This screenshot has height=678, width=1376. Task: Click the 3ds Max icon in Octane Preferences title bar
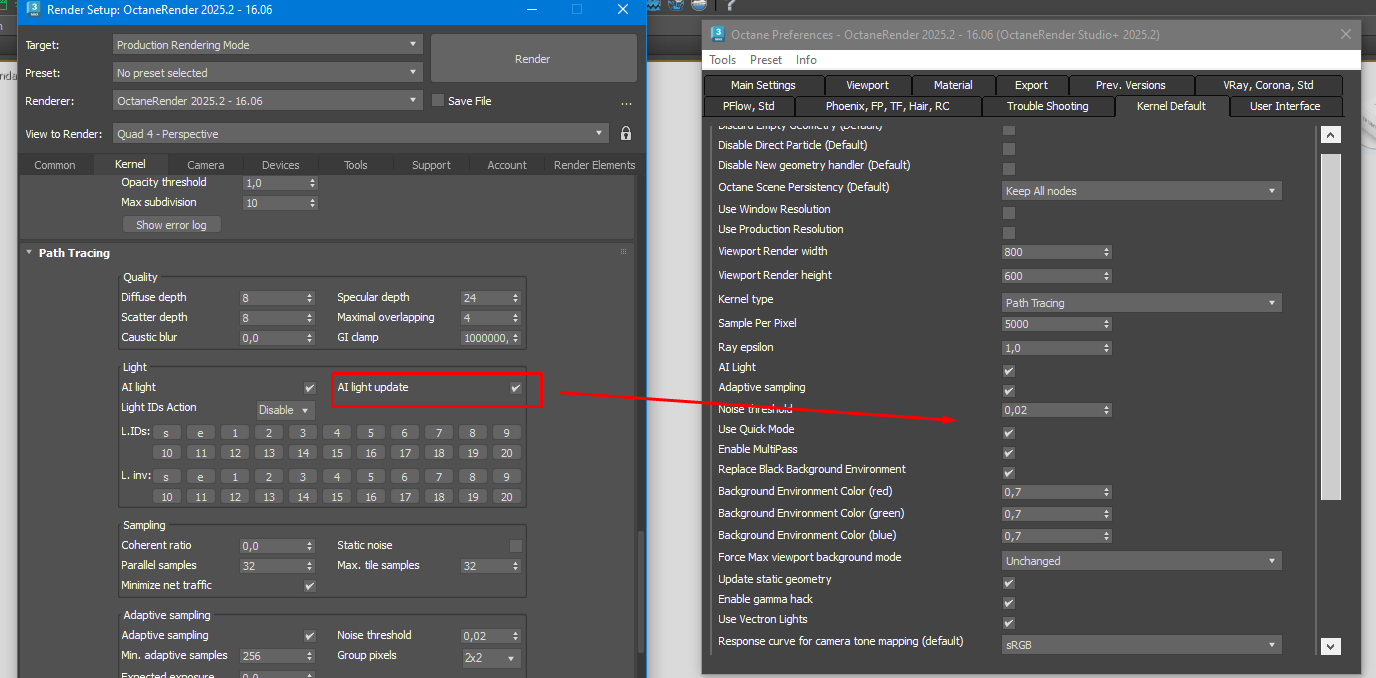[717, 34]
